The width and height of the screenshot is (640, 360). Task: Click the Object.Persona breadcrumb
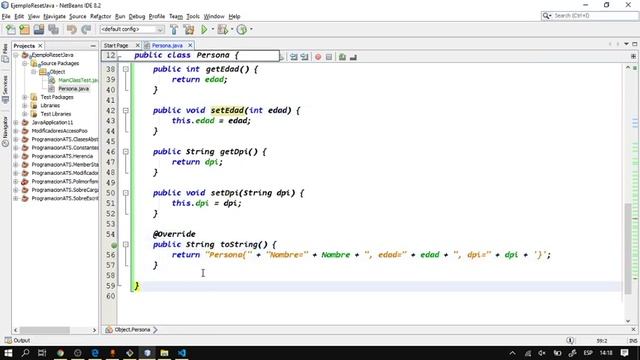(131, 330)
